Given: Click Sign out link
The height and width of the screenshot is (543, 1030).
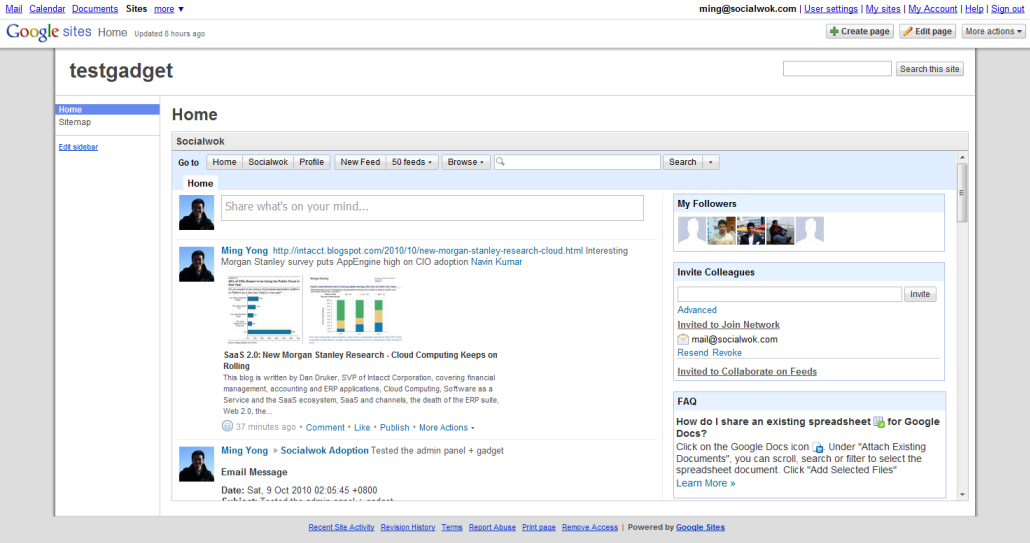Looking at the screenshot, I should click(x=1008, y=9).
